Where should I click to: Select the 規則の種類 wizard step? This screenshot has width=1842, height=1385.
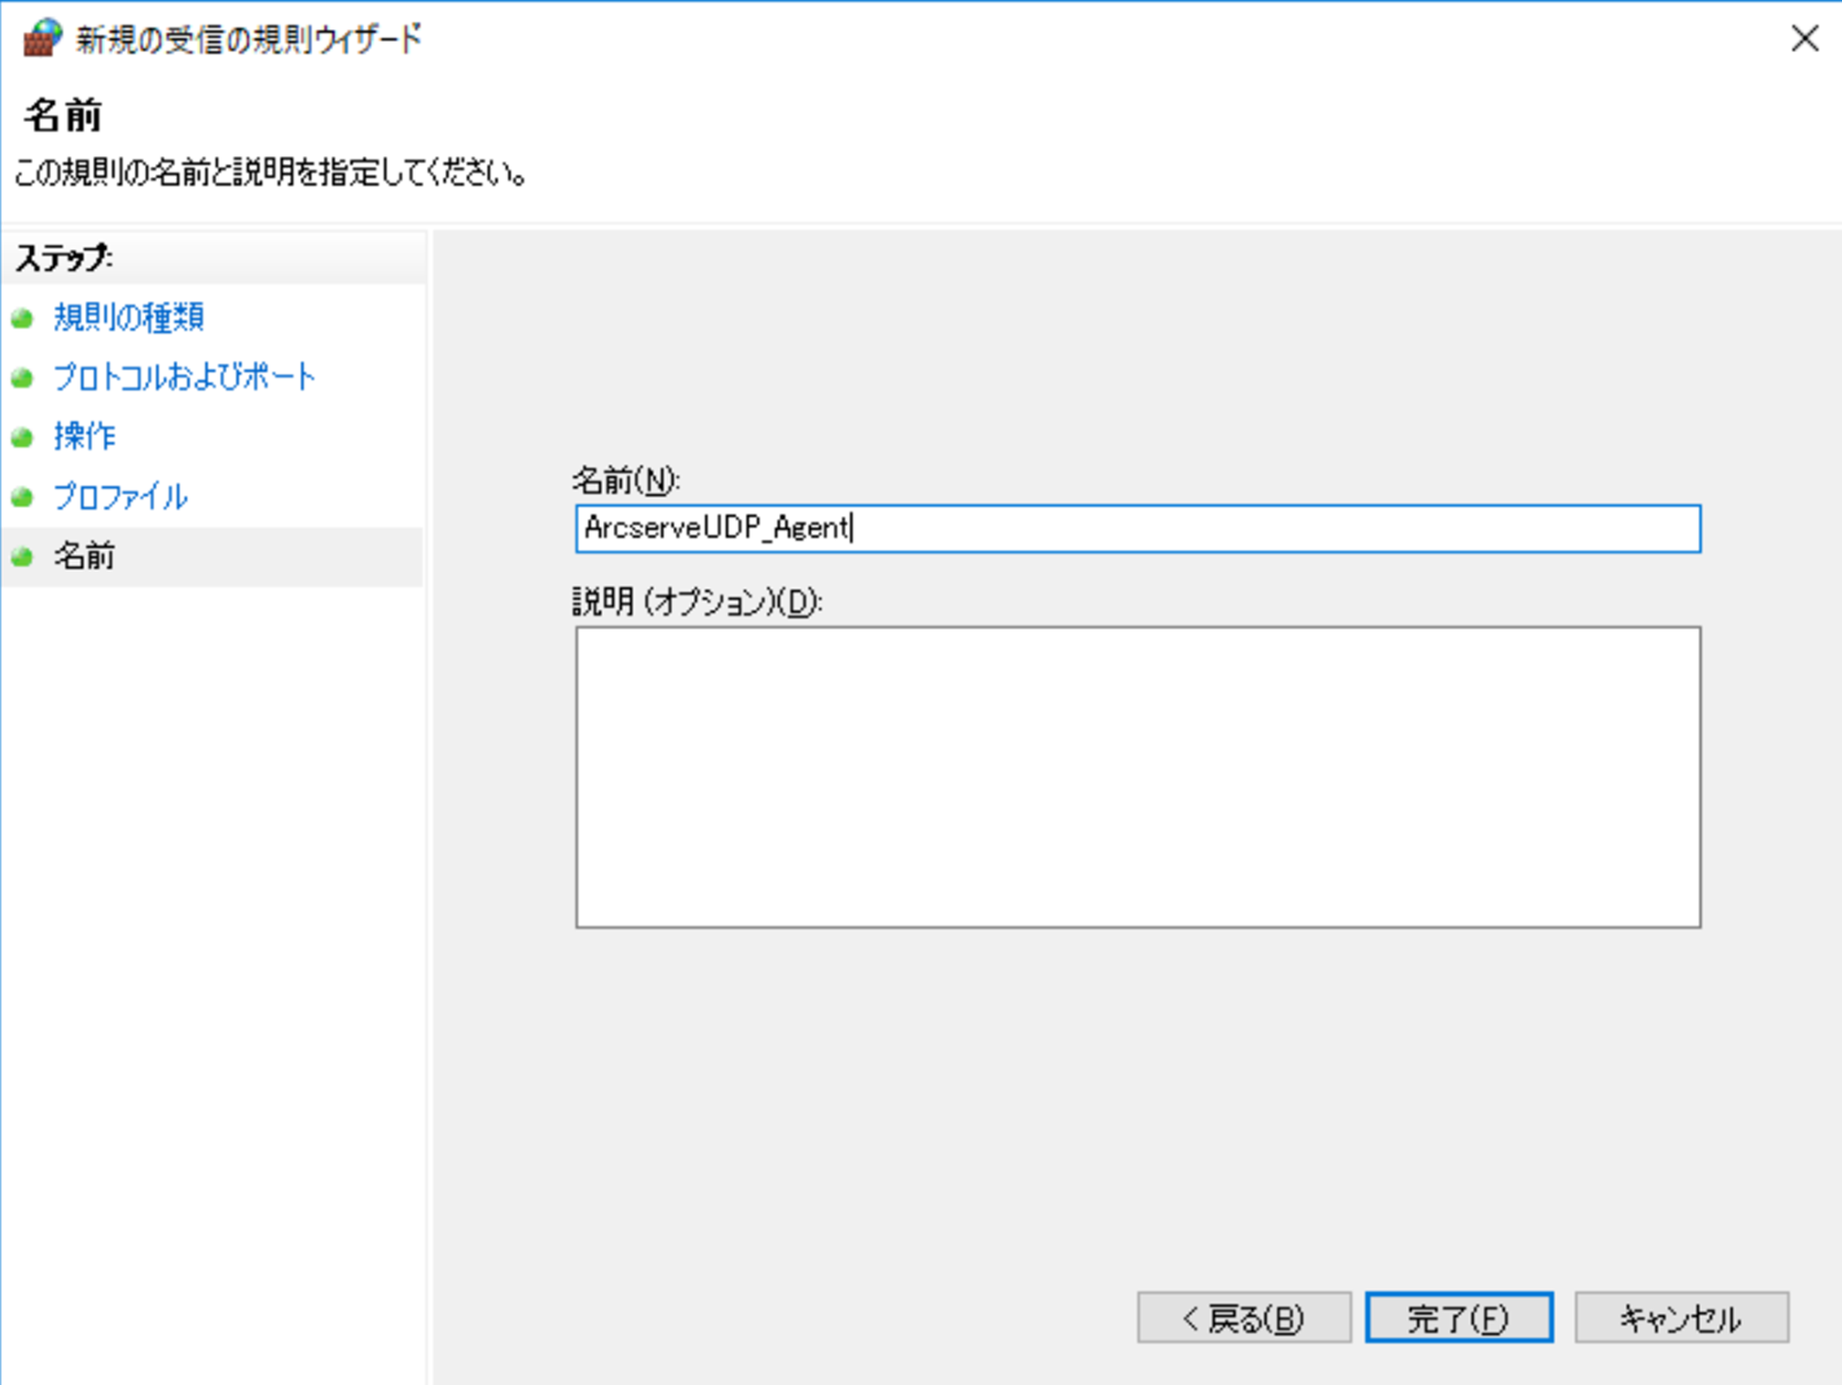pos(128,318)
